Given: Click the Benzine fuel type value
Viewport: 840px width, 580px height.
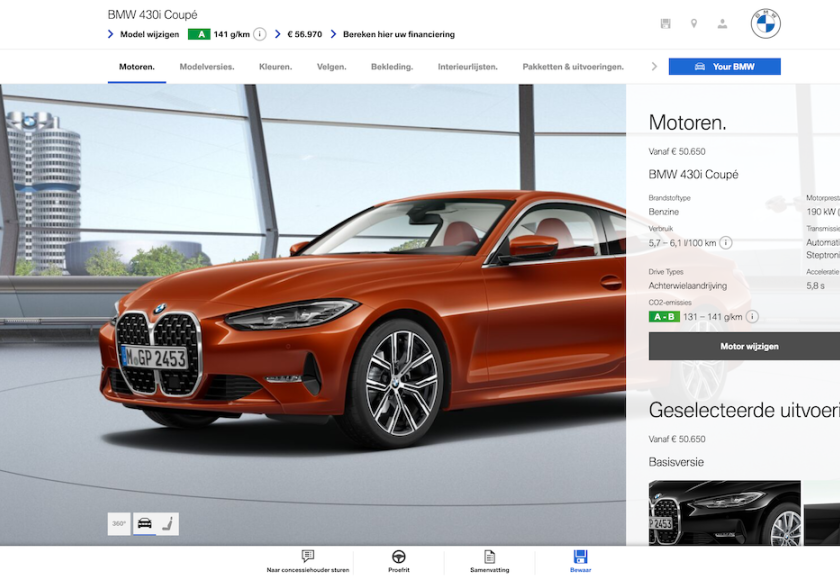Looking at the screenshot, I should click(x=663, y=212).
